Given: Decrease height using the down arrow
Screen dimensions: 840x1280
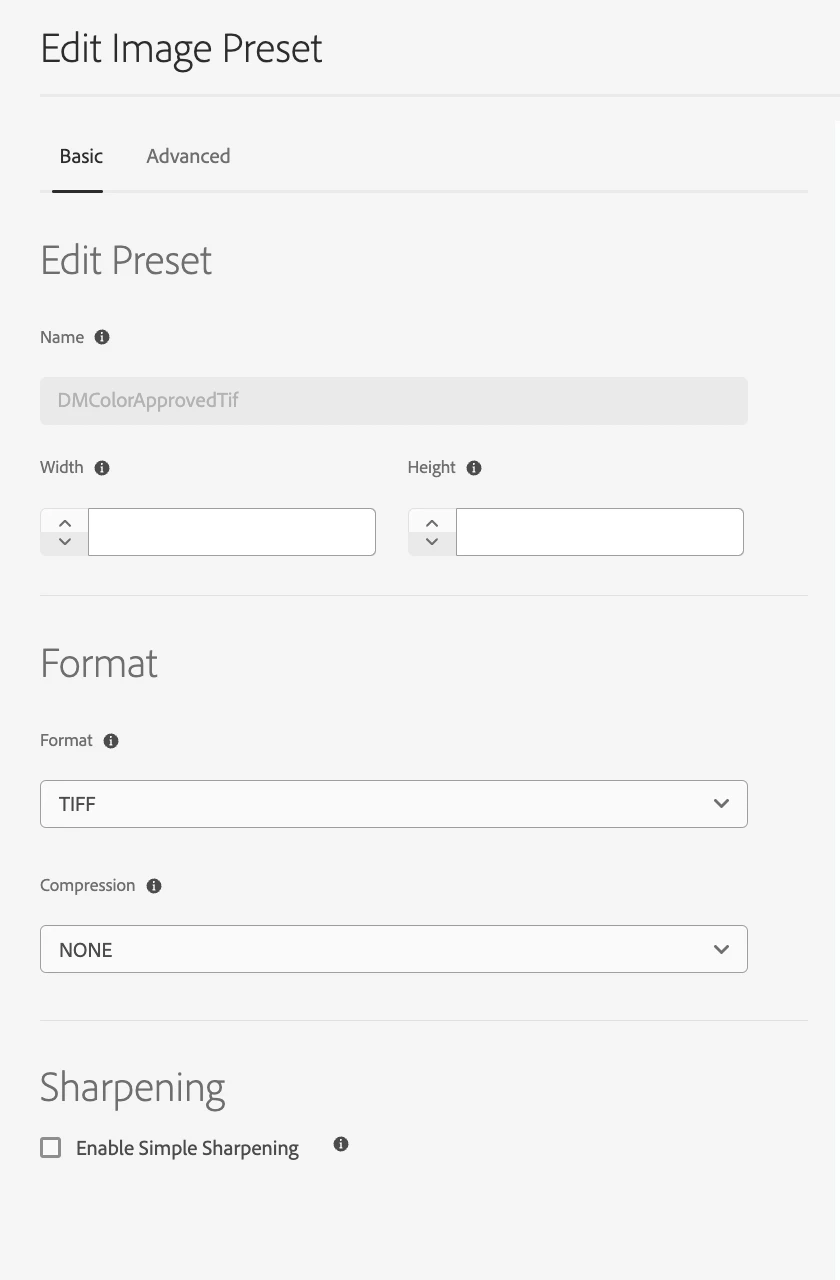Looking at the screenshot, I should click(x=432, y=542).
